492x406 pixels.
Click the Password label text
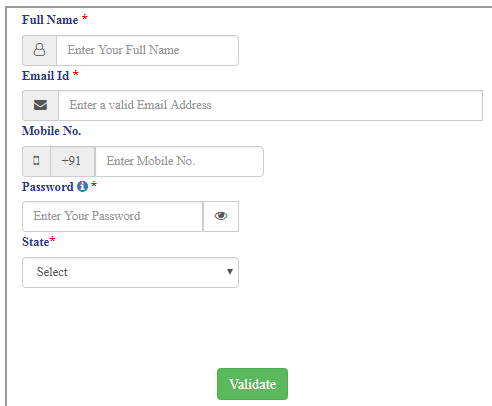[48, 187]
